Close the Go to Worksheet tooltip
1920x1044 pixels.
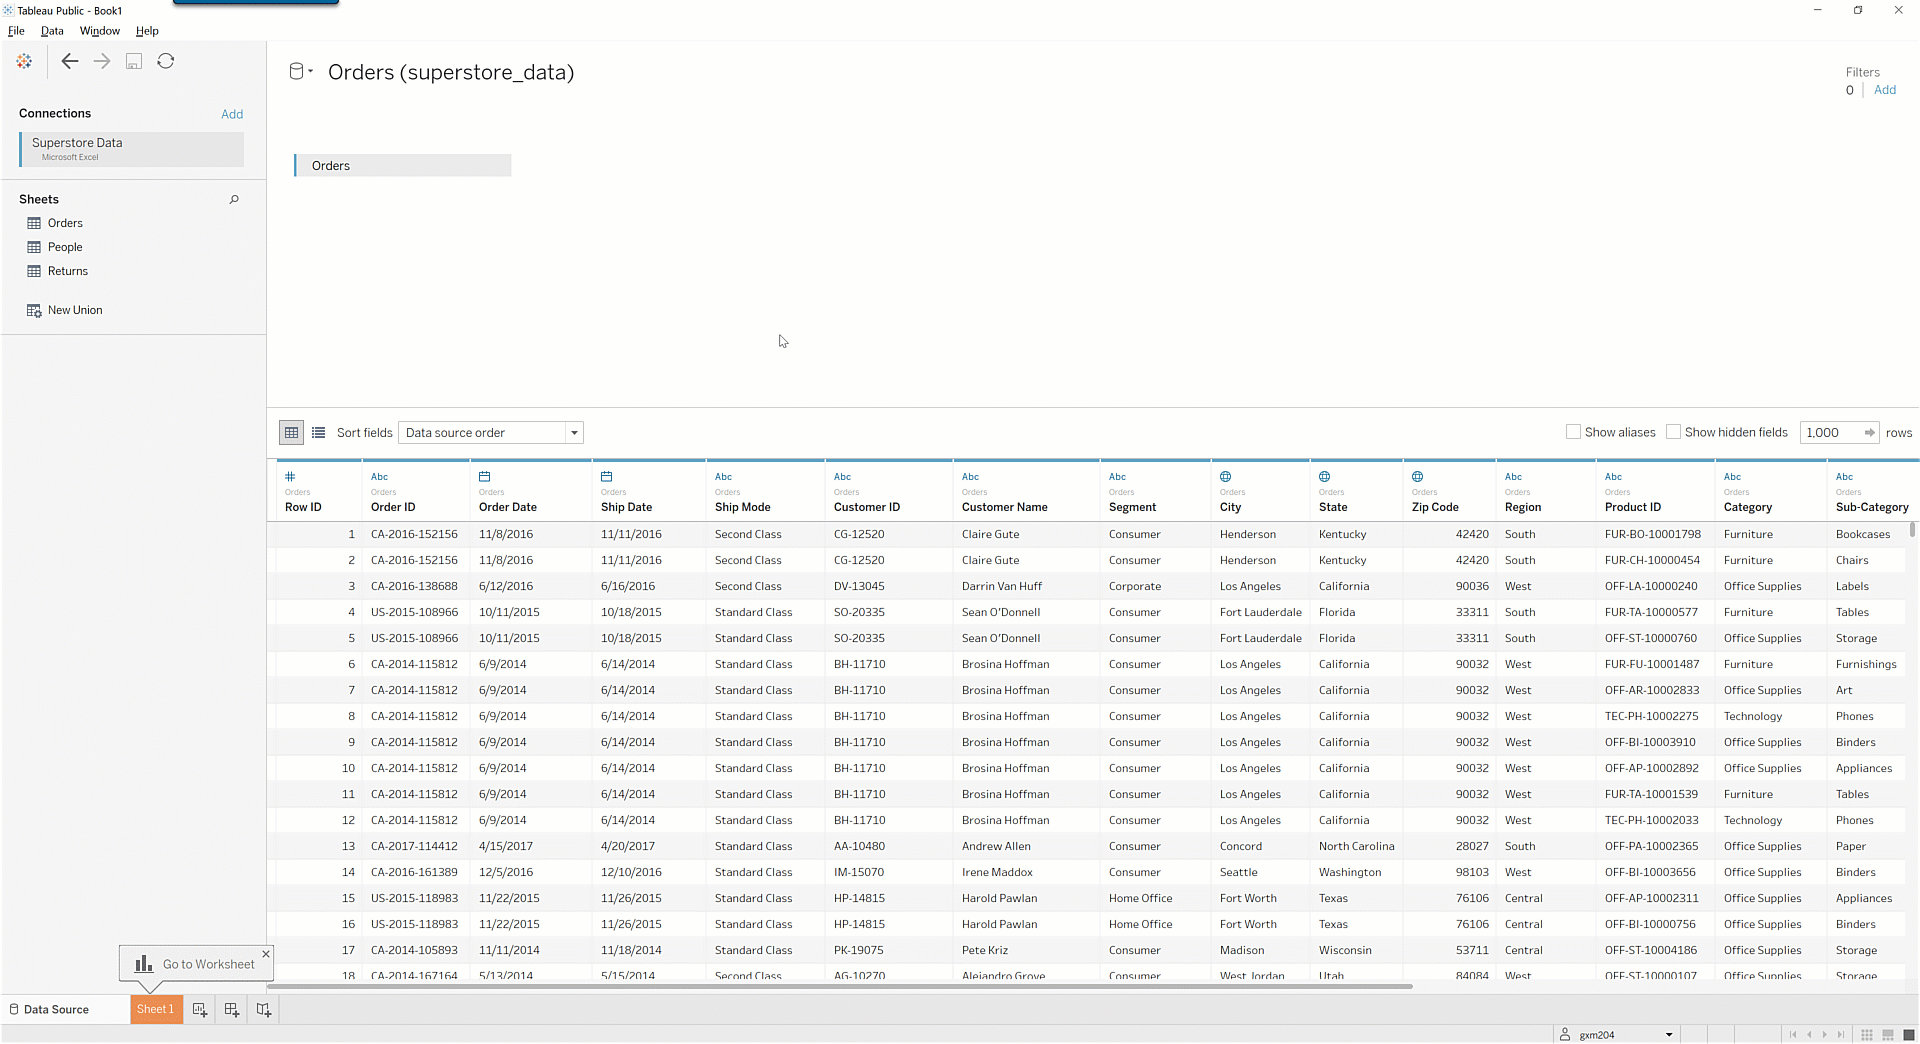[266, 954]
